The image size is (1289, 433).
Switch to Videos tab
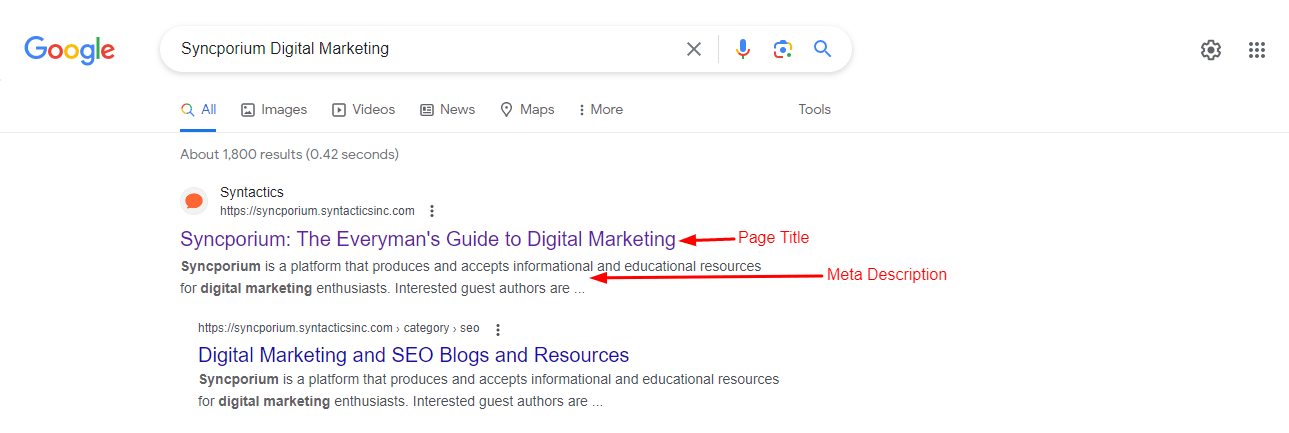[x=364, y=110]
